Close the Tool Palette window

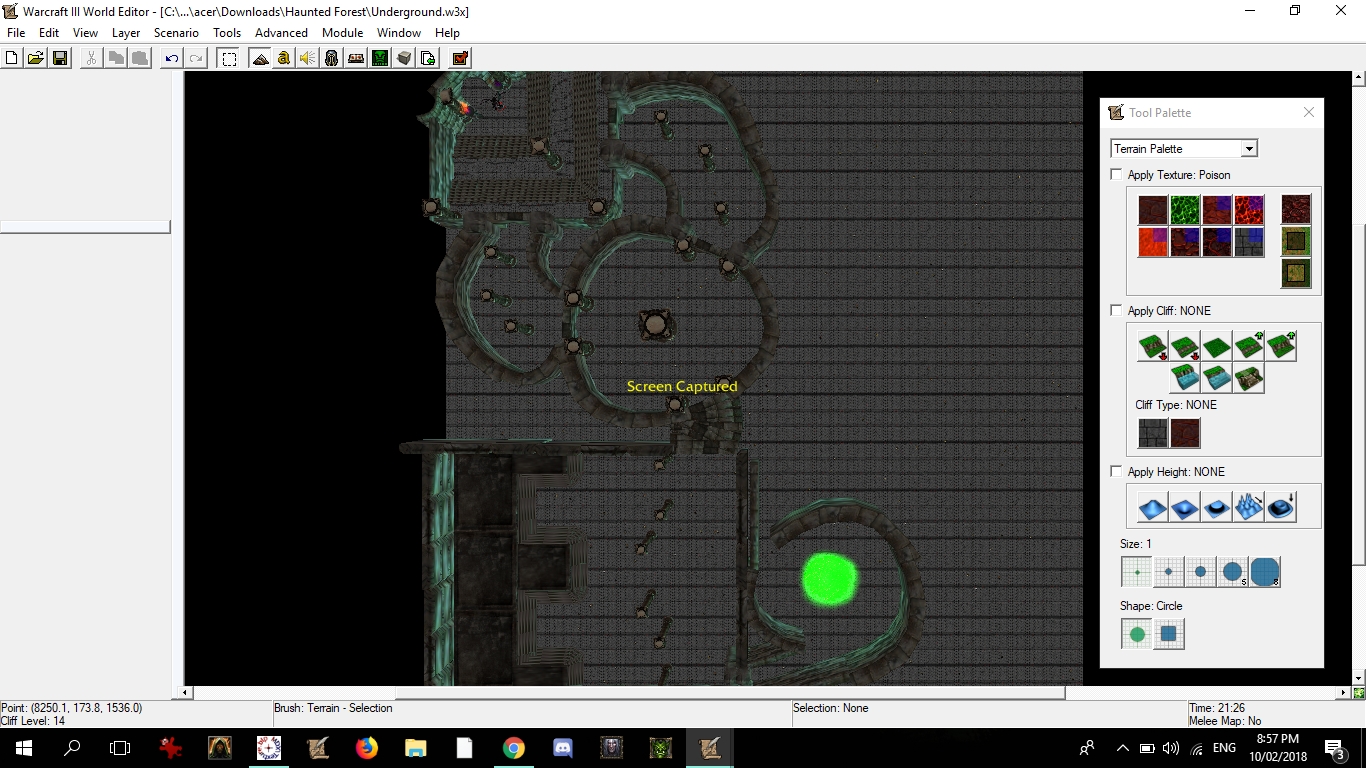point(1309,113)
